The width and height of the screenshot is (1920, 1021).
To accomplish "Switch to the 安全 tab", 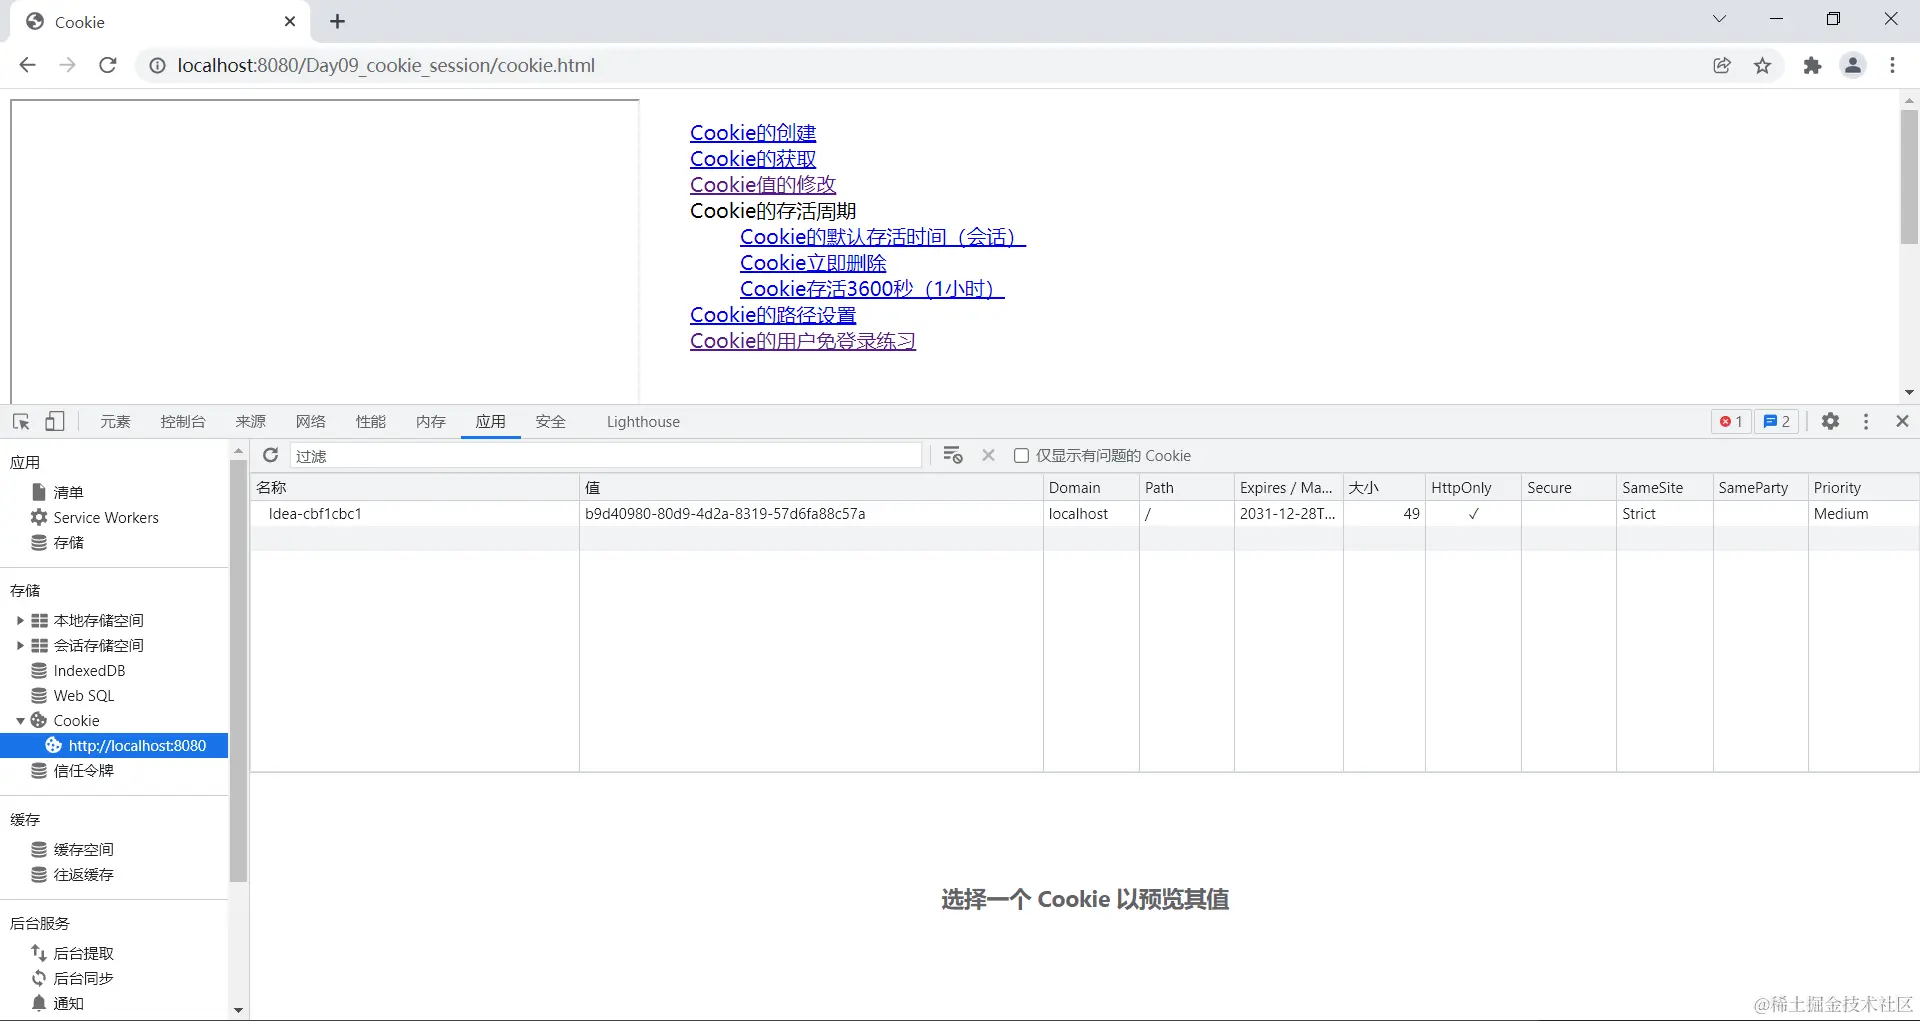I will [551, 422].
